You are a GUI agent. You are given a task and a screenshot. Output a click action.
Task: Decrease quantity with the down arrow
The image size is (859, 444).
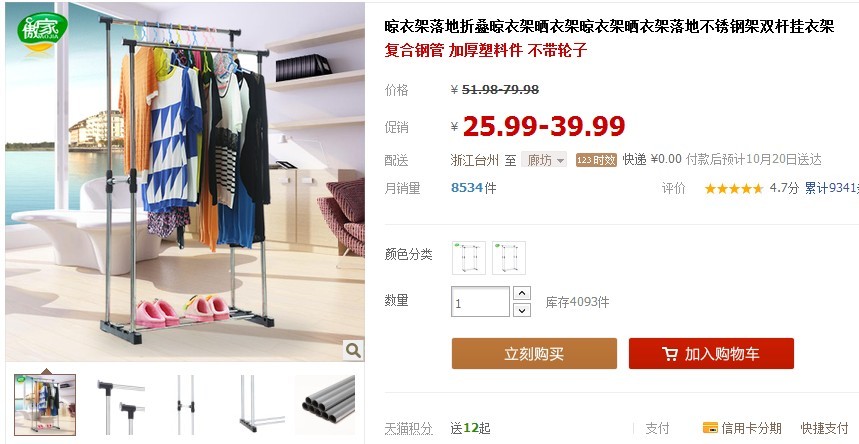click(522, 310)
